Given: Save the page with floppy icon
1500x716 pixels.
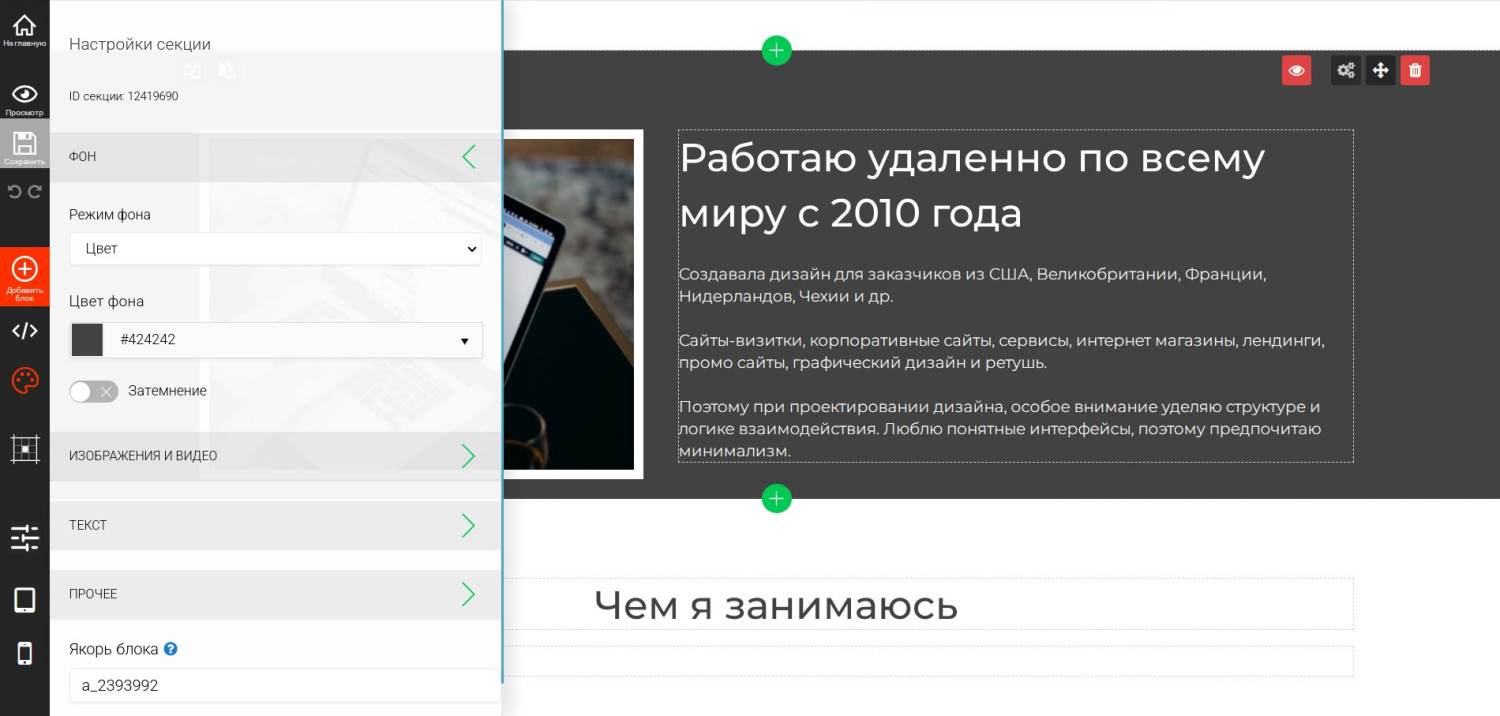Looking at the screenshot, I should (x=24, y=147).
